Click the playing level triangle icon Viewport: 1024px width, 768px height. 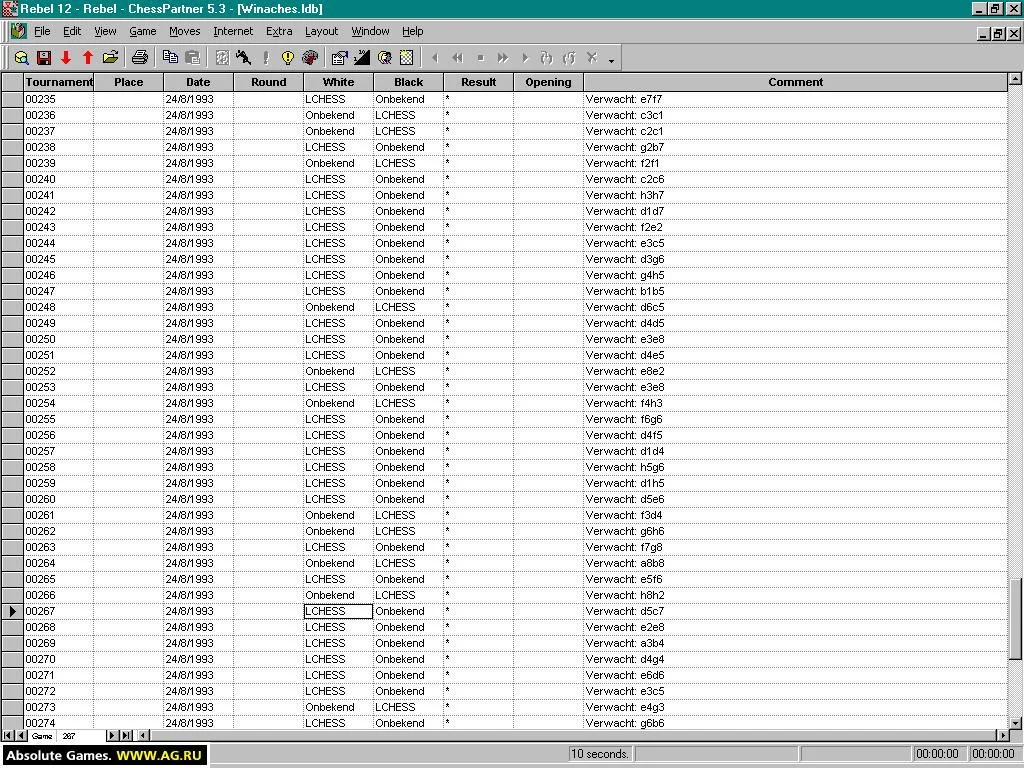pos(362,58)
